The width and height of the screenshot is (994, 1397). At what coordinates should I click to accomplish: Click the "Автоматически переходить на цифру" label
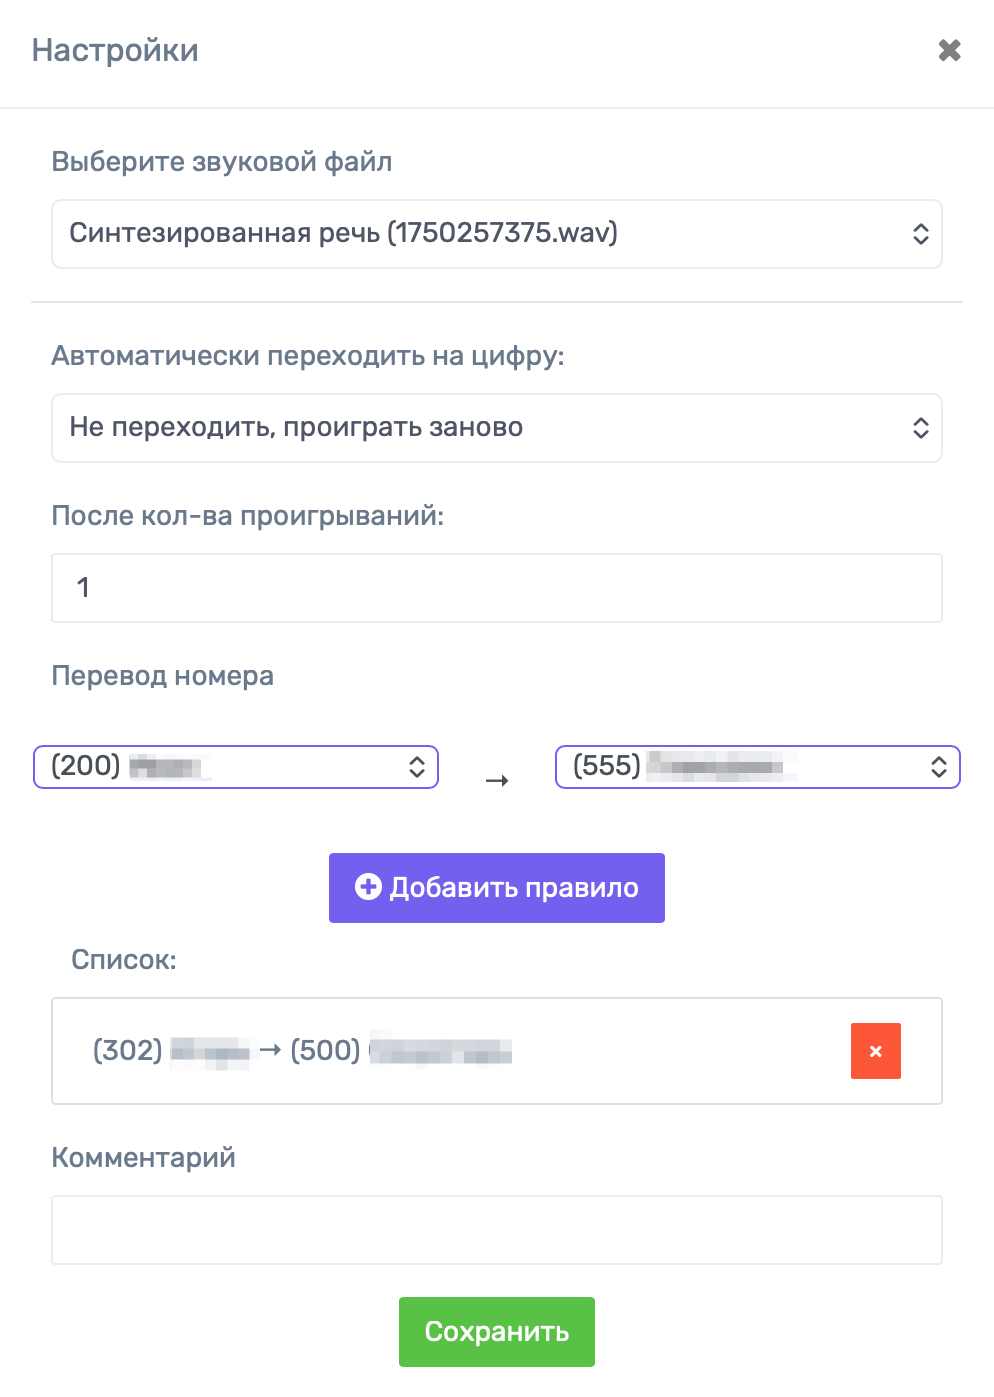pyautogui.click(x=307, y=356)
